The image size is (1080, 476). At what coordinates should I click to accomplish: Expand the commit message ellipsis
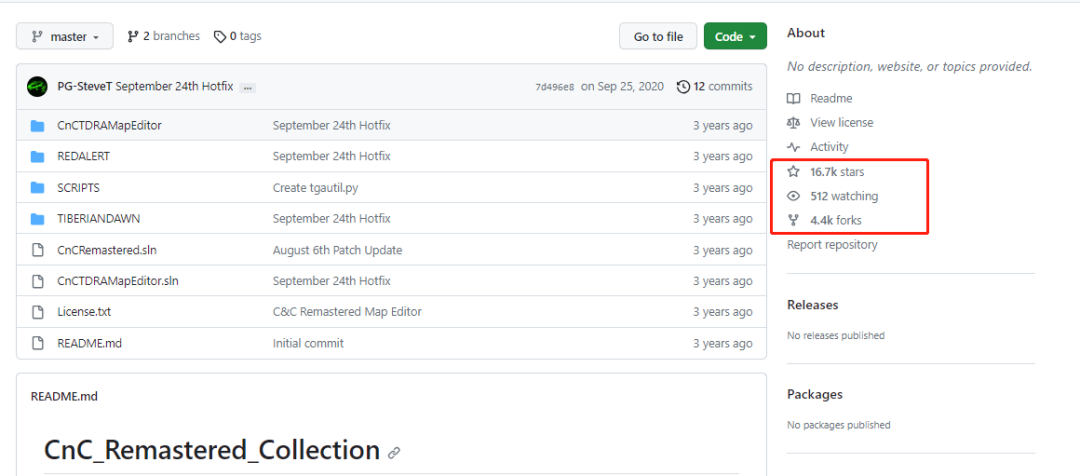tap(248, 87)
